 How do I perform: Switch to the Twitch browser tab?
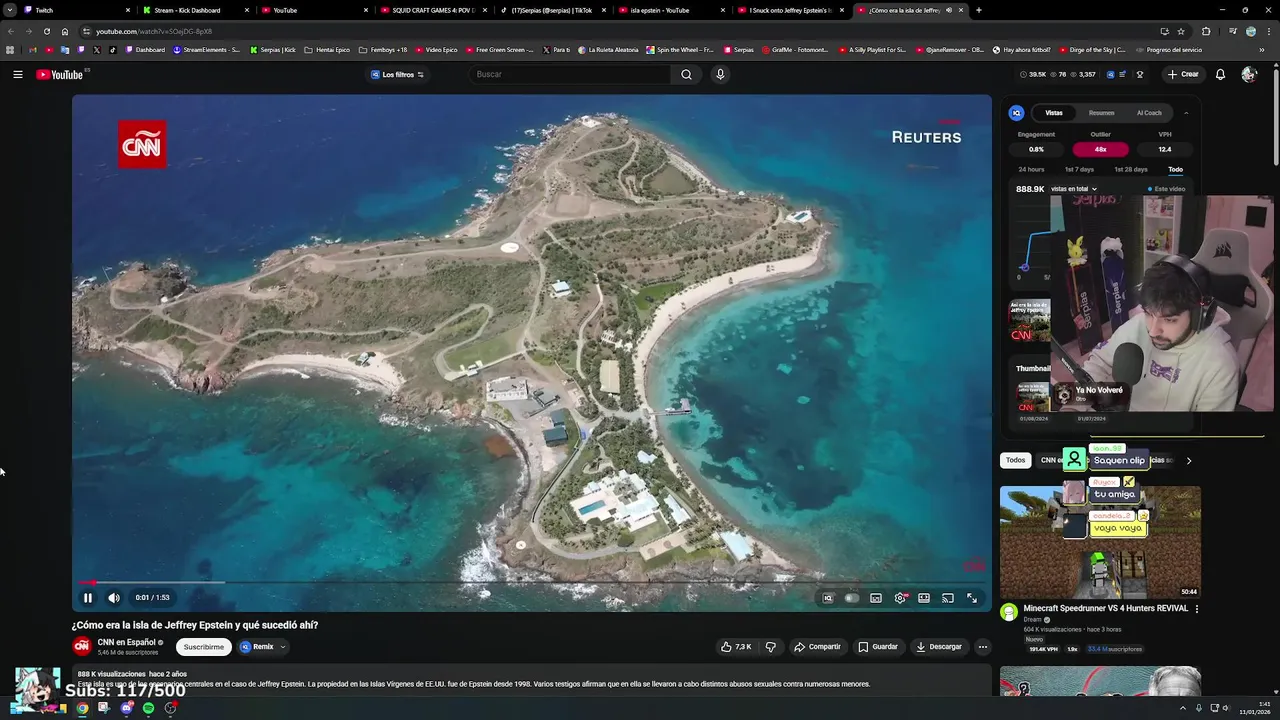(75, 10)
